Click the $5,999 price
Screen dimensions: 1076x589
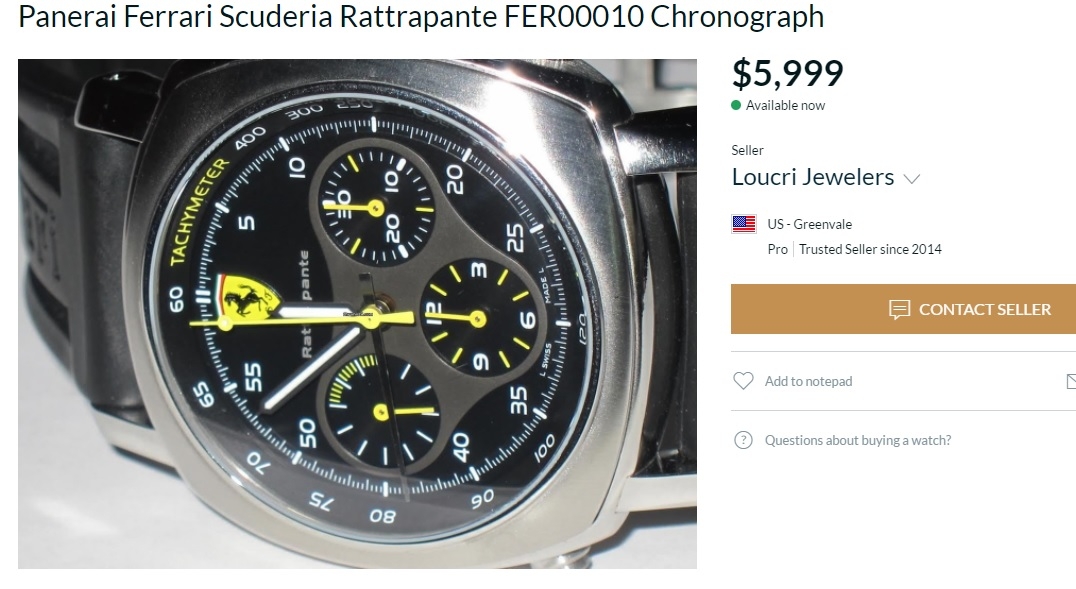pos(788,73)
